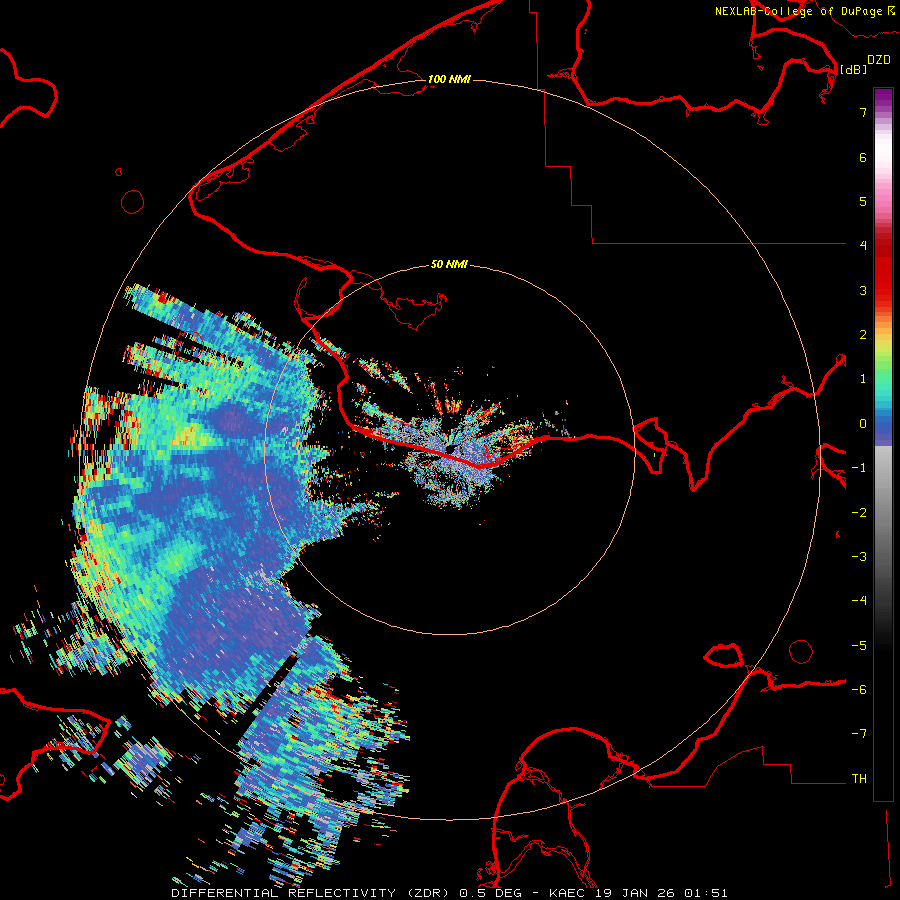Click the 2 value on the color scale

(x=863, y=335)
